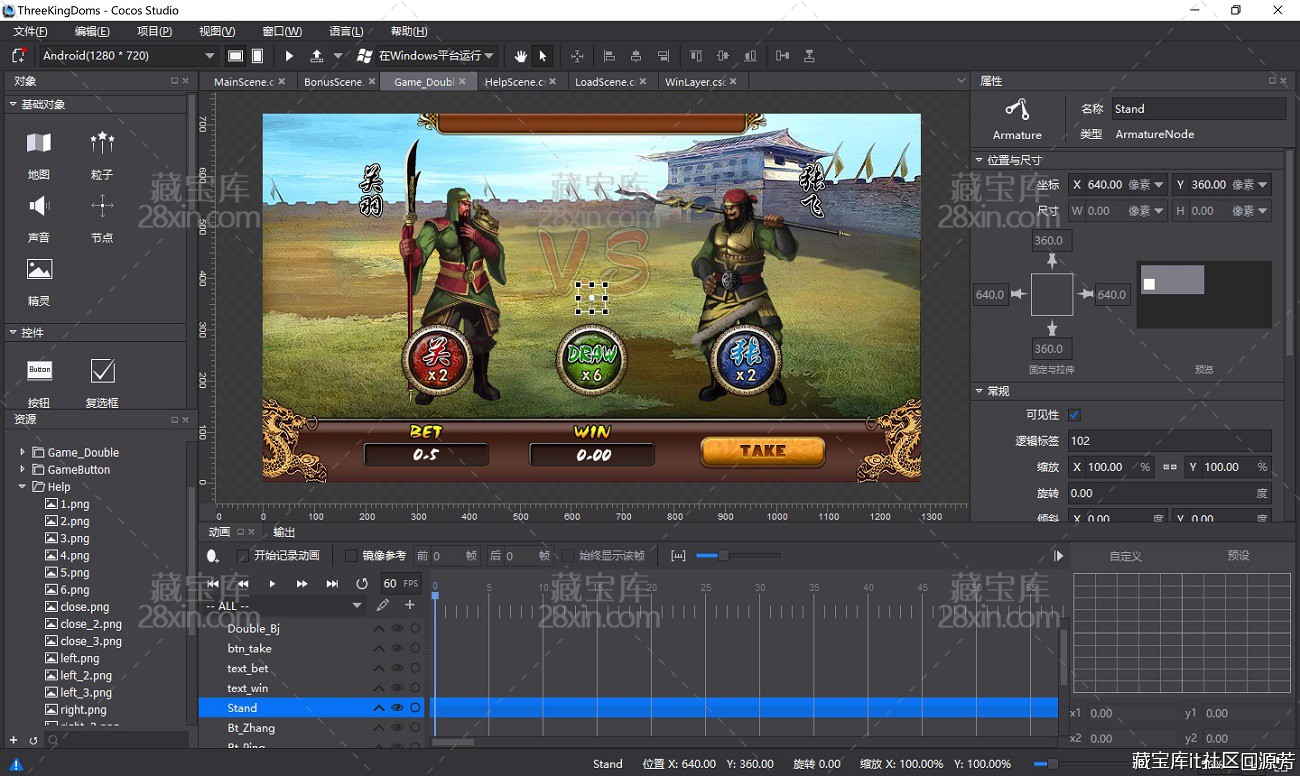Viewport: 1300px width, 776px height.
Task: Enable 开始记录动画 checkbox
Action: tap(242, 556)
